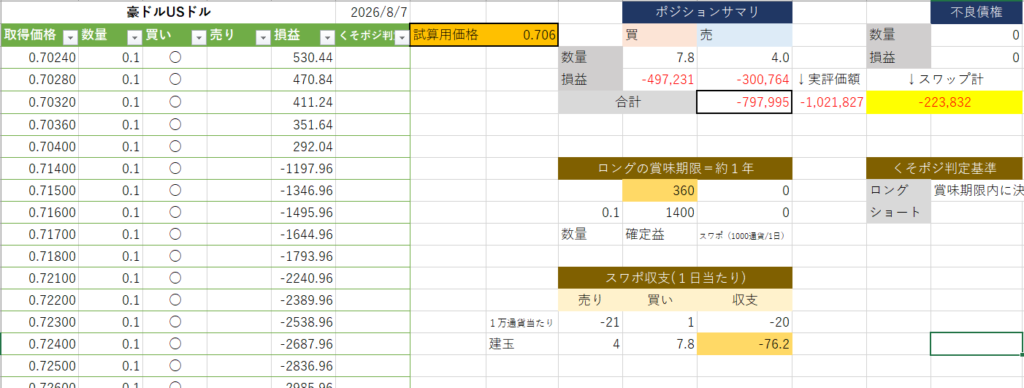1024x388 pixels.
Task: Click the circle mark in the 0.72400 row
Action: (175, 343)
